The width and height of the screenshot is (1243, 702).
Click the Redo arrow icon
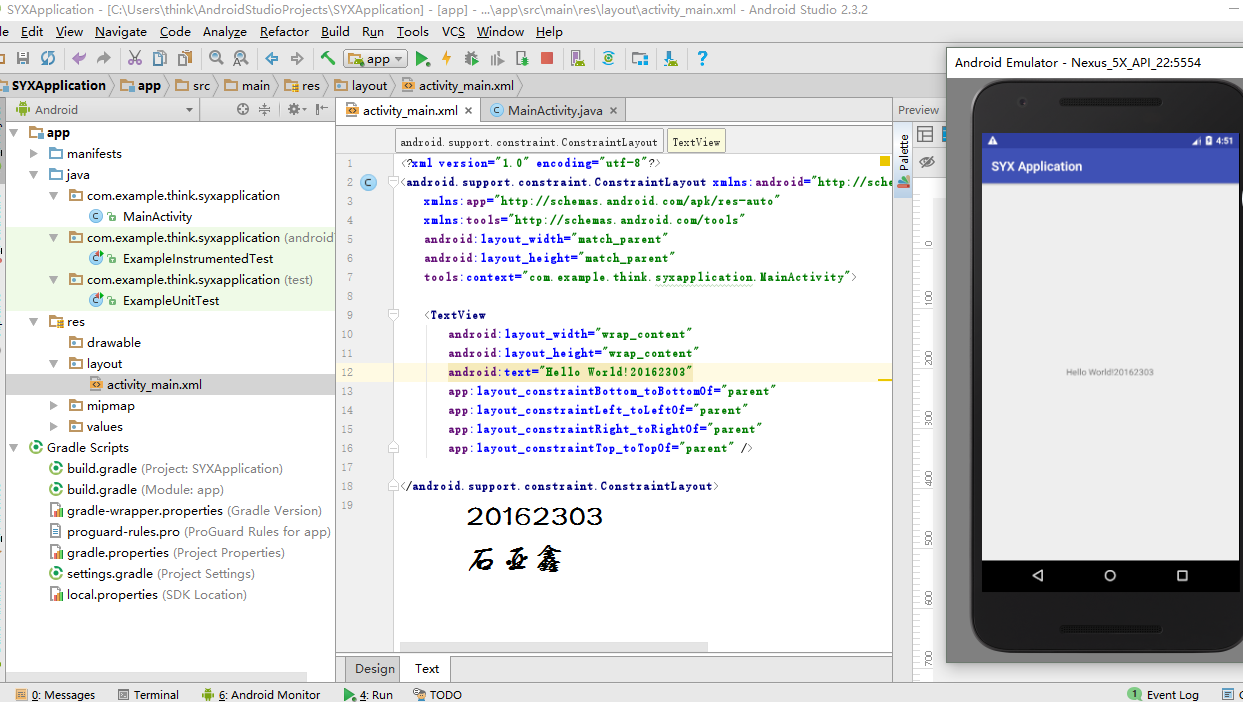[x=104, y=58]
